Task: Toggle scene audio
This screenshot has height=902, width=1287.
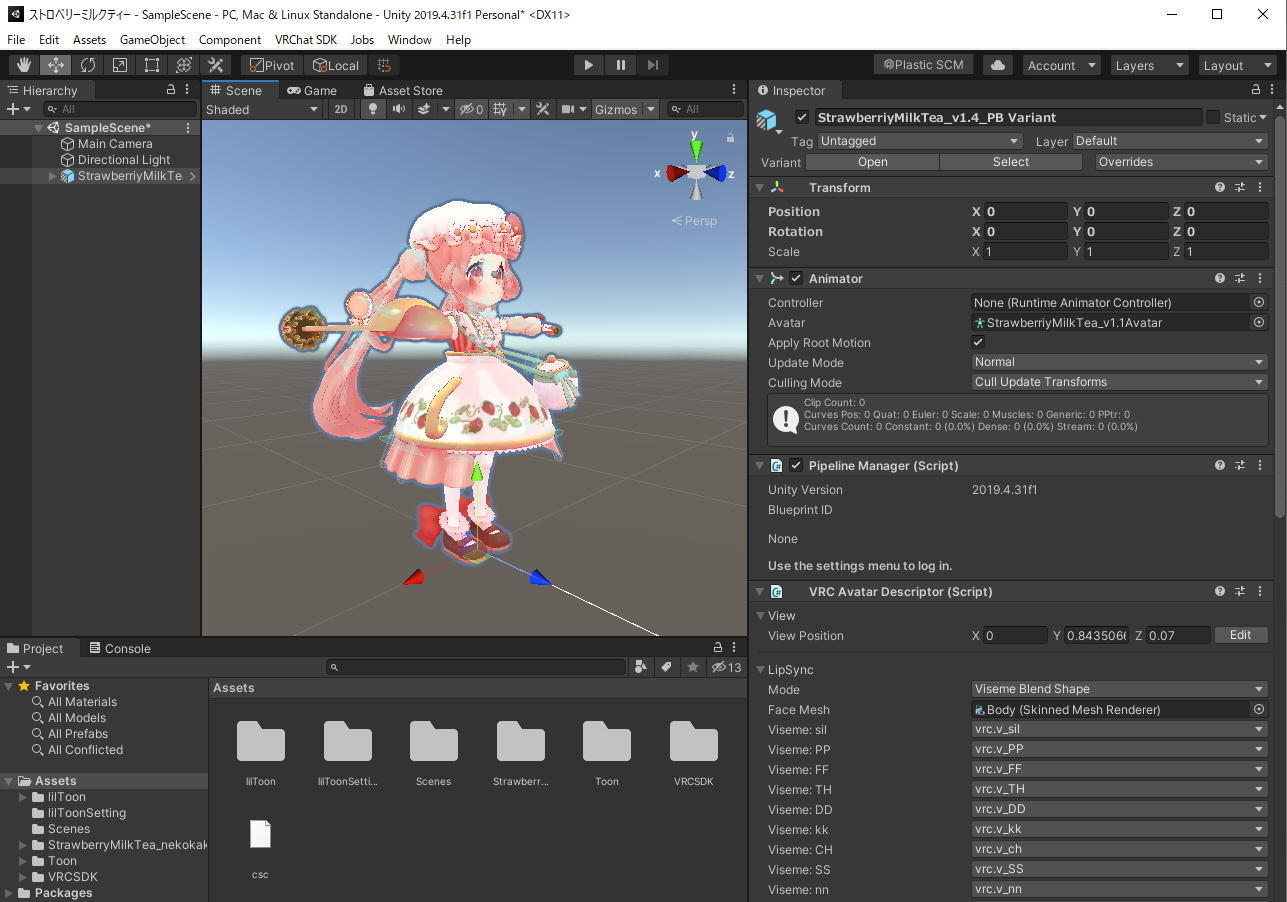Action: pyautogui.click(x=398, y=109)
